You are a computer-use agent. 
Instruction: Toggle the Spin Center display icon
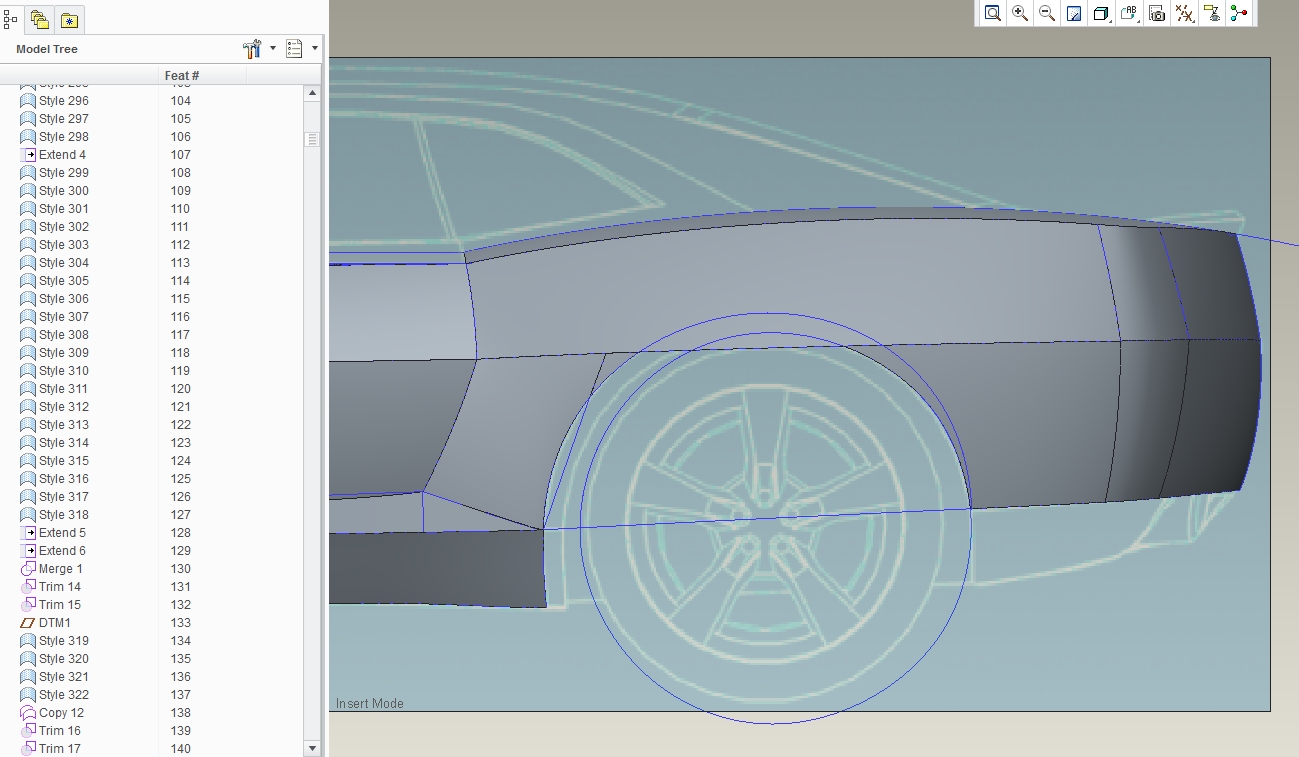tap(1239, 13)
